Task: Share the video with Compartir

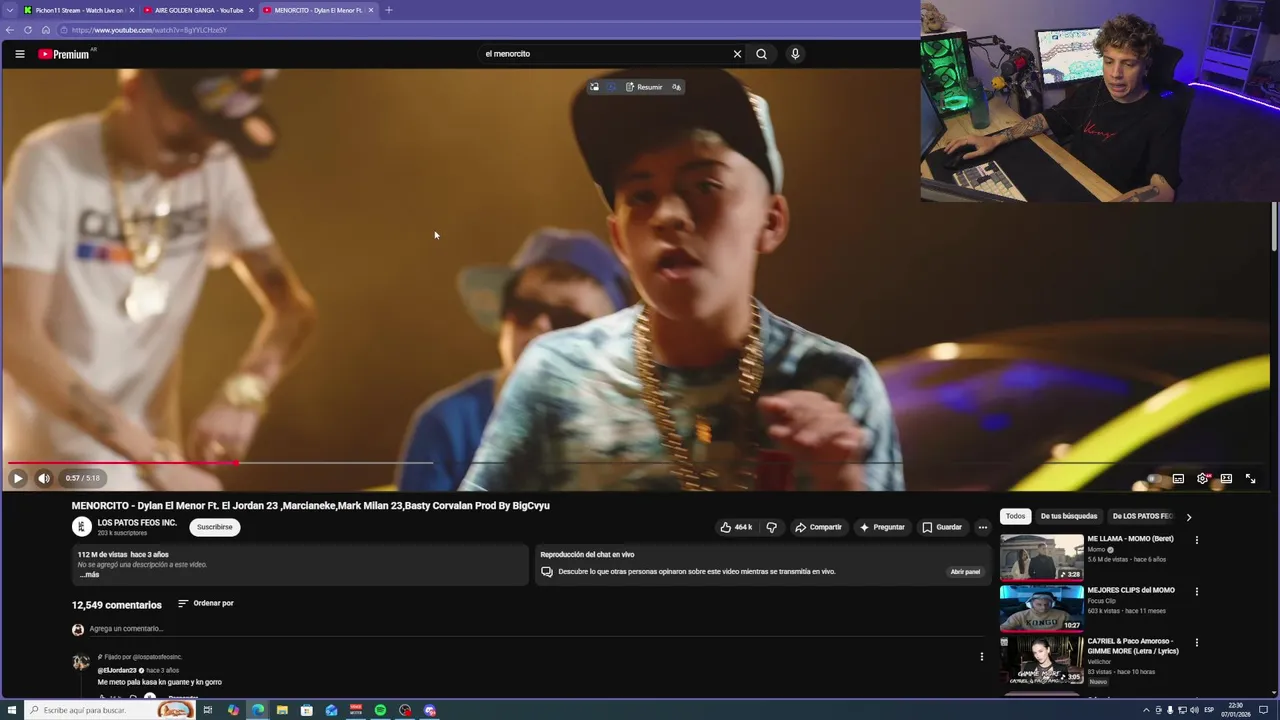Action: (818, 527)
